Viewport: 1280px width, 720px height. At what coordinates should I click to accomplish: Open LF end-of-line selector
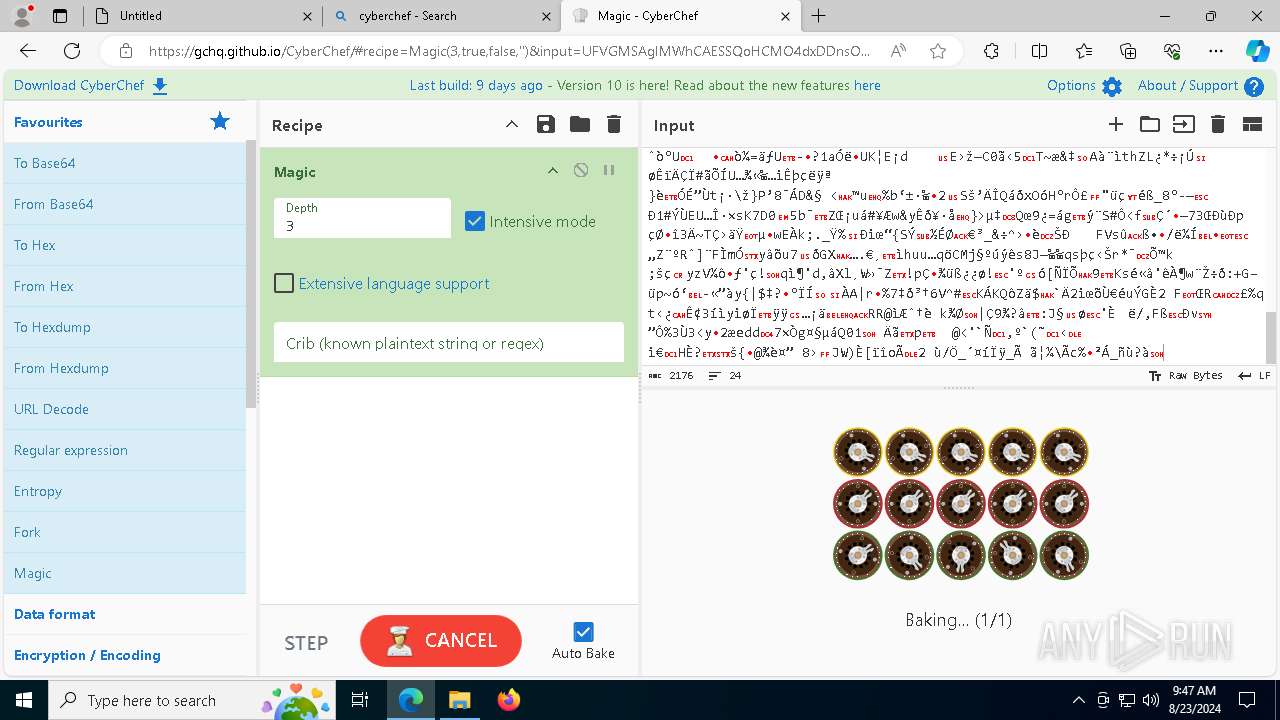pos(1254,375)
